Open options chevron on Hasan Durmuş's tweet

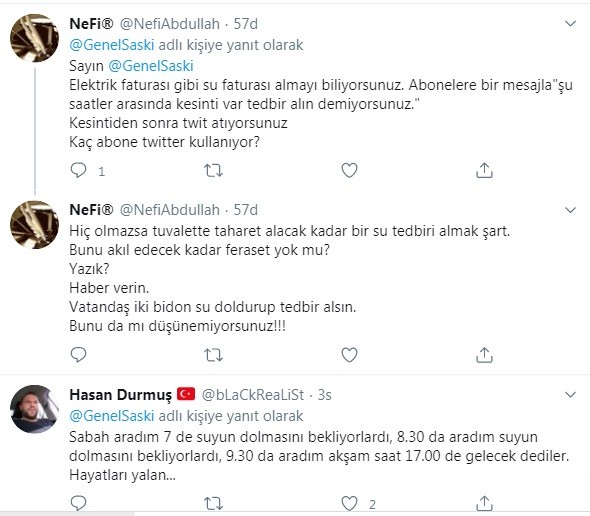point(570,395)
